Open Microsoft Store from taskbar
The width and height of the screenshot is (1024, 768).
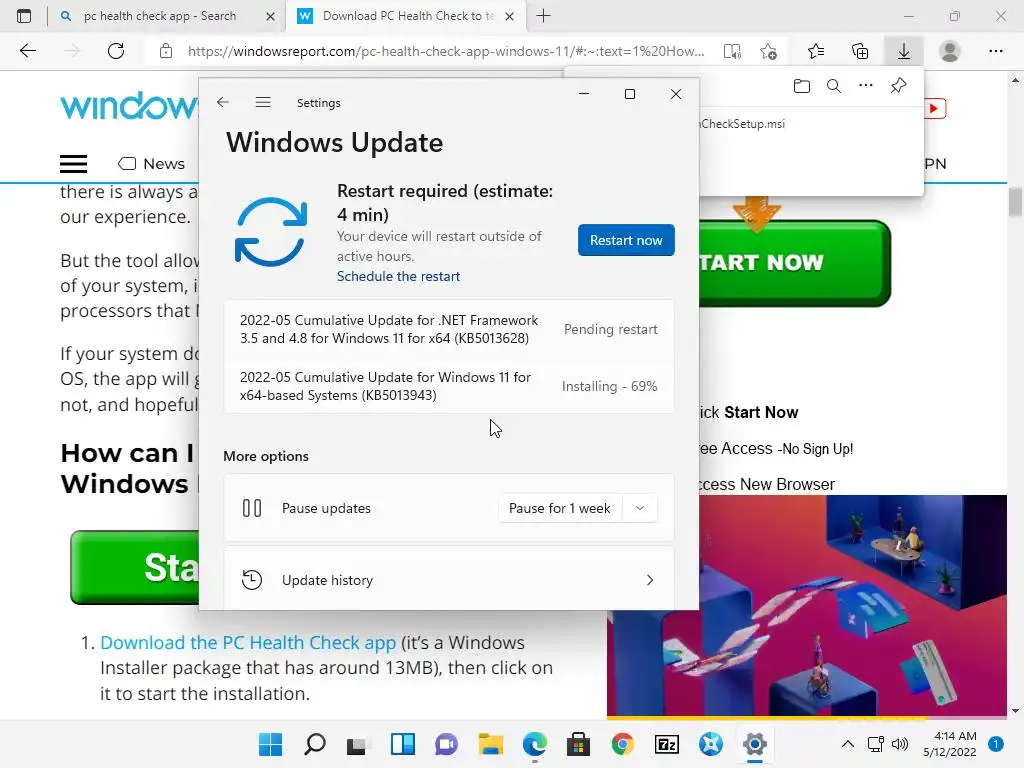(579, 744)
